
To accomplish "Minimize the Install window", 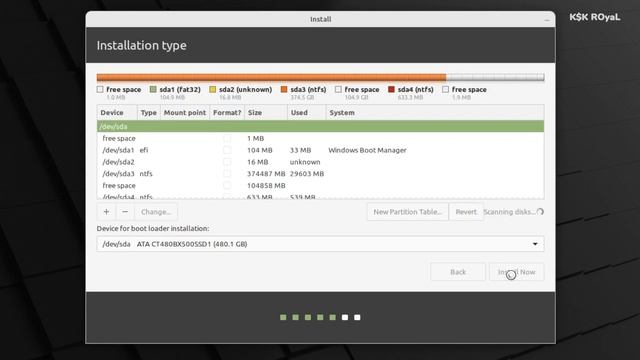I will point(547,20).
